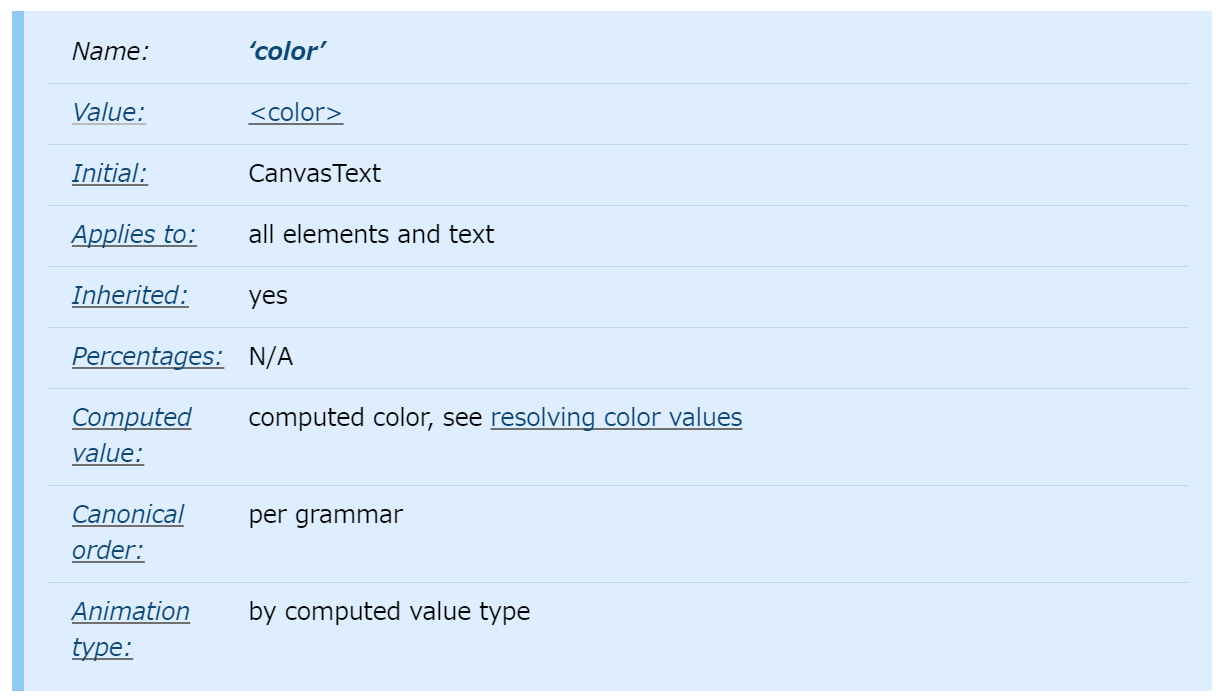Click the 'color' property definition name
The height and width of the screenshot is (700, 1223).
(x=287, y=52)
